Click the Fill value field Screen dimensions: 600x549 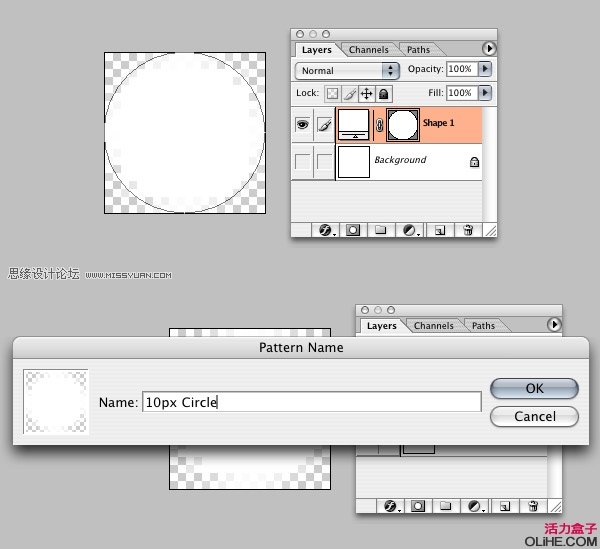462,93
